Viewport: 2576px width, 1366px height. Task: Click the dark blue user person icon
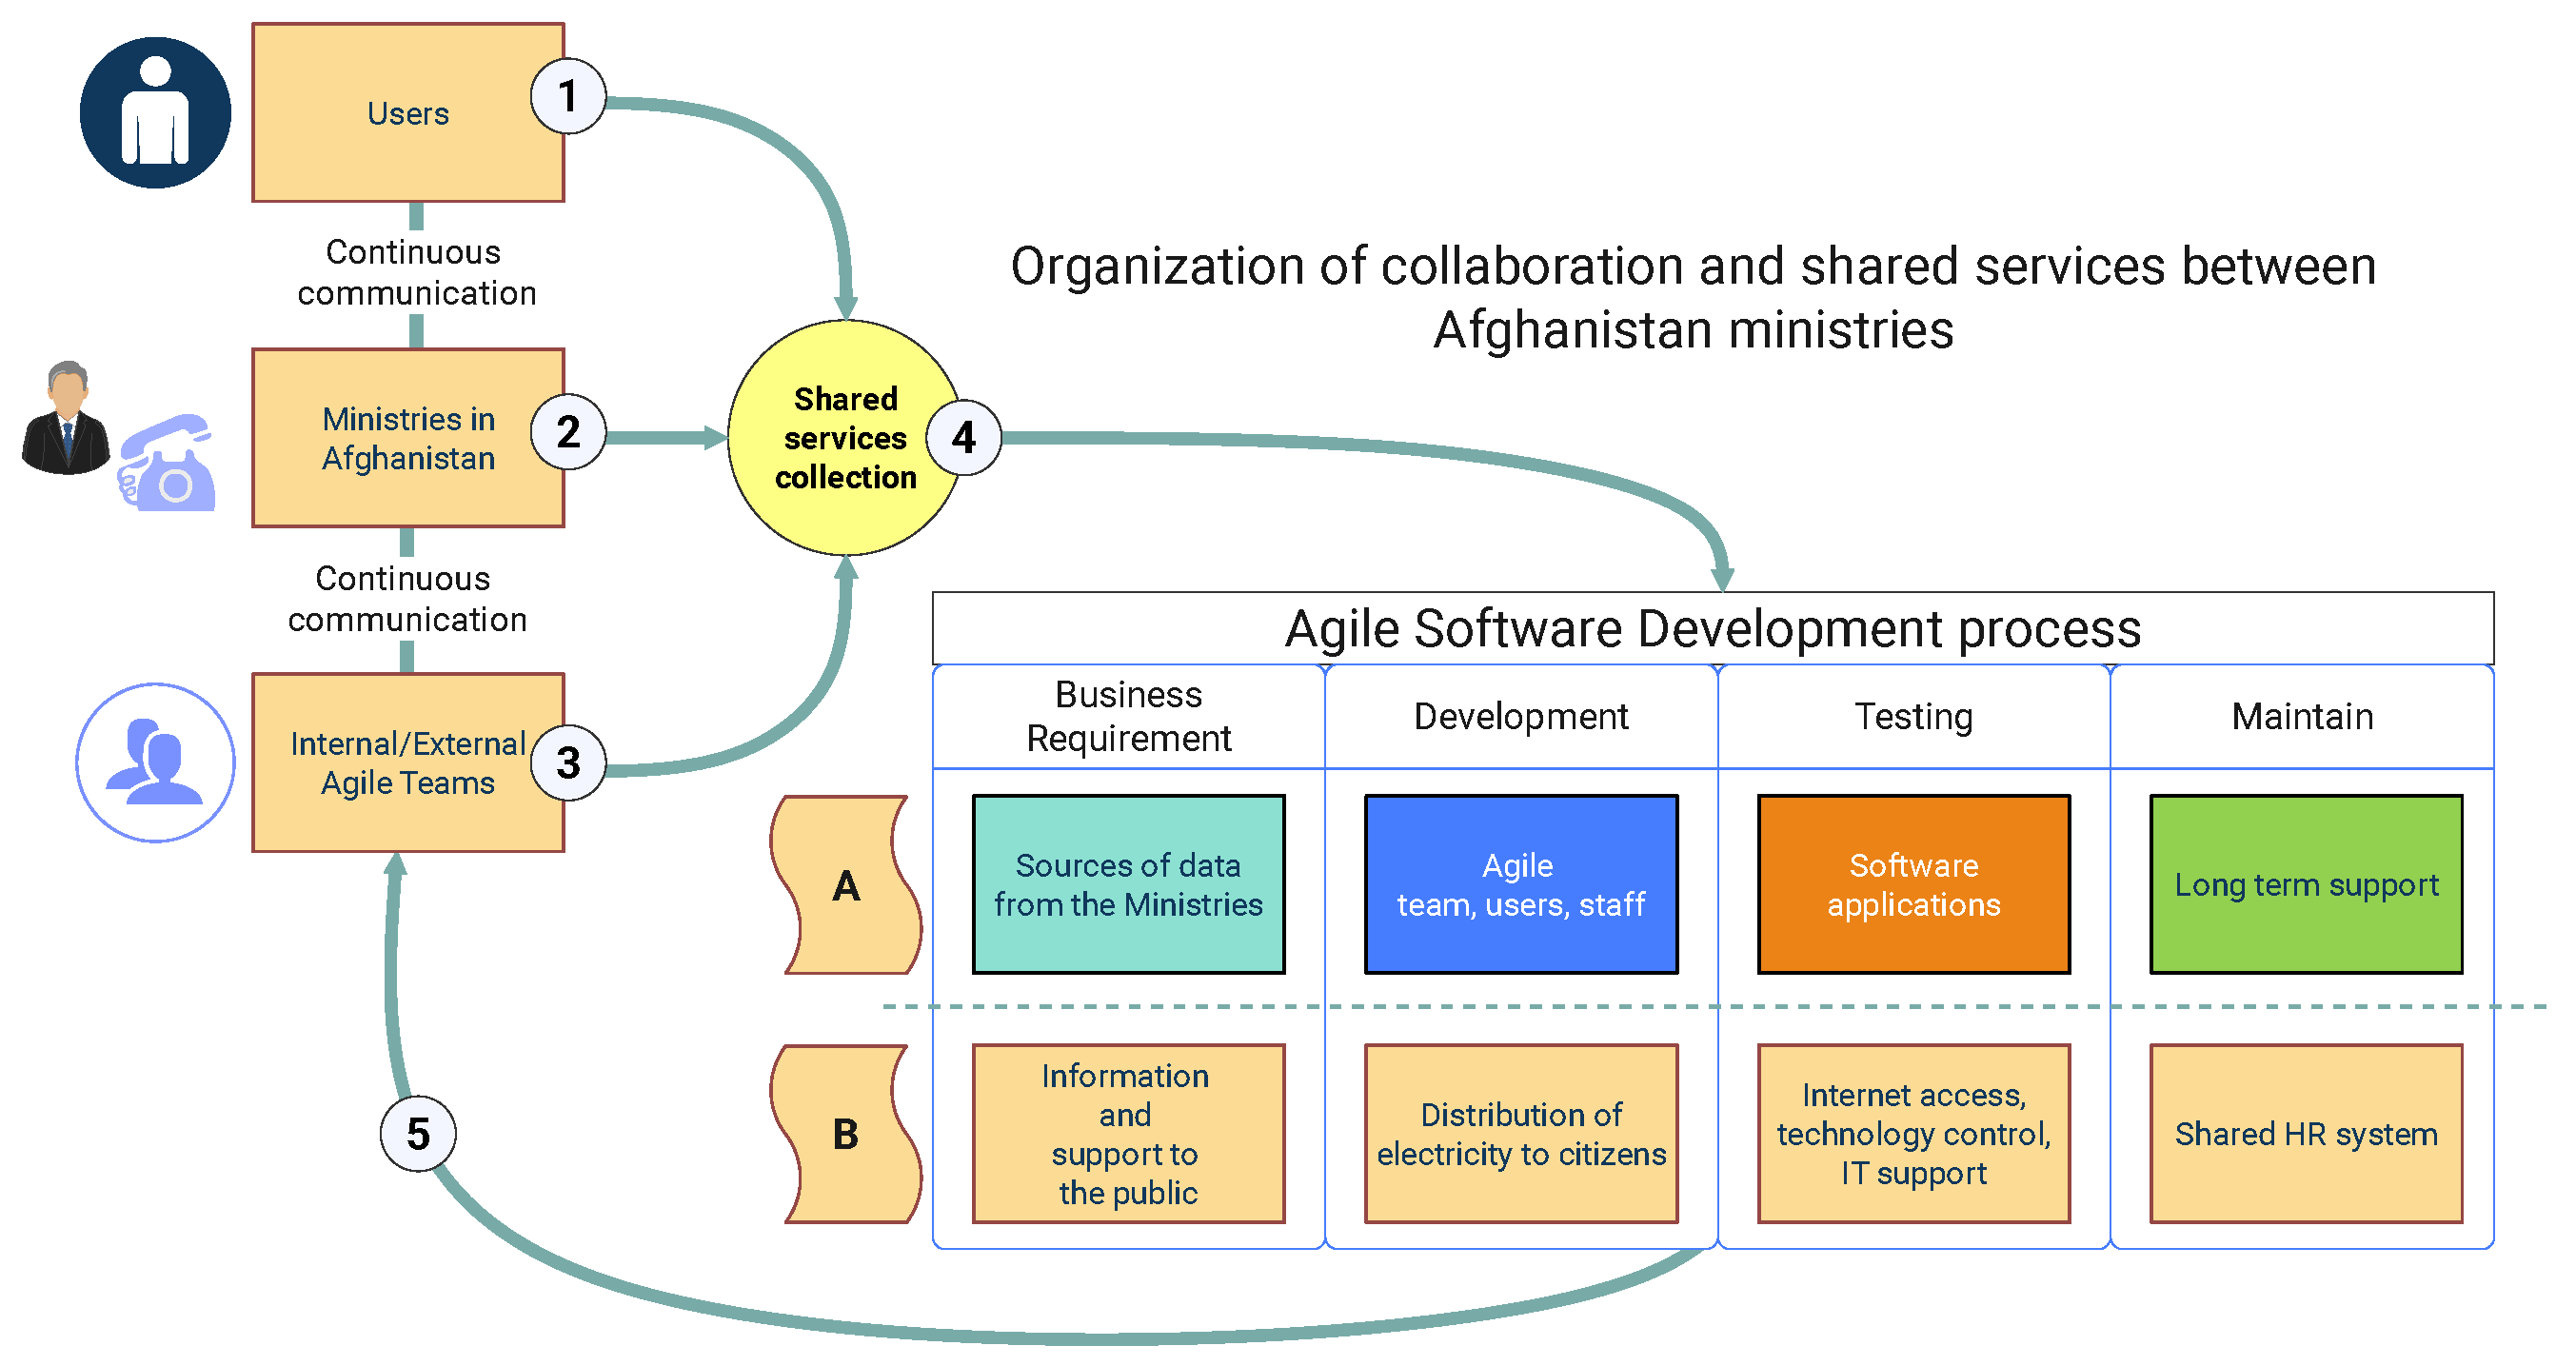[155, 112]
